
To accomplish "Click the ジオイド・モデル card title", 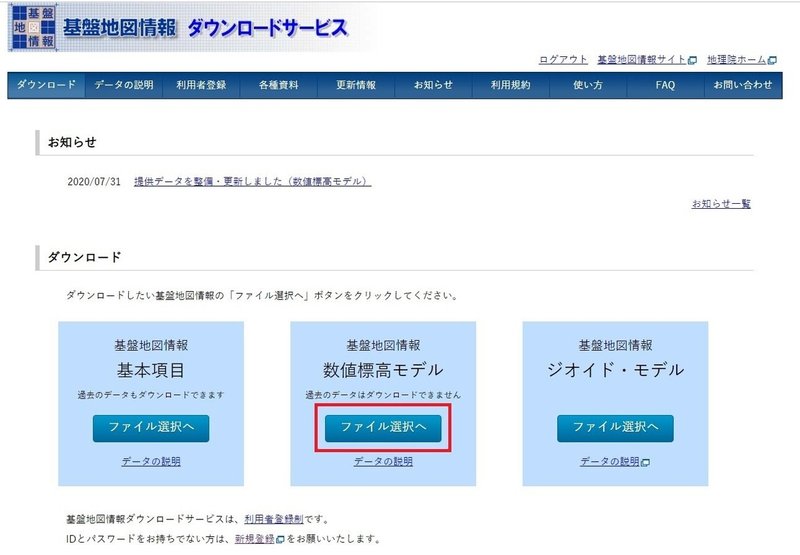I will point(615,370).
